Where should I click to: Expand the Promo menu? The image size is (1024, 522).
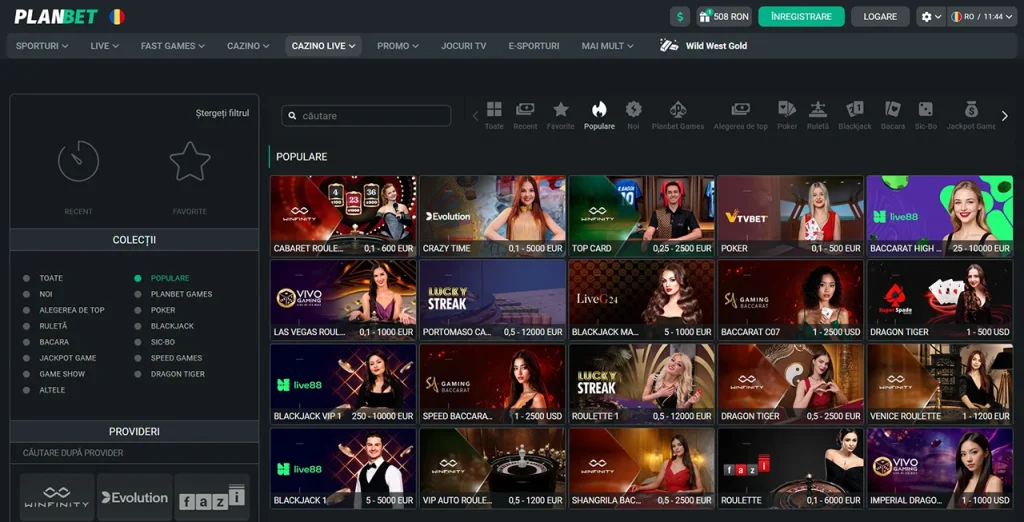point(398,46)
